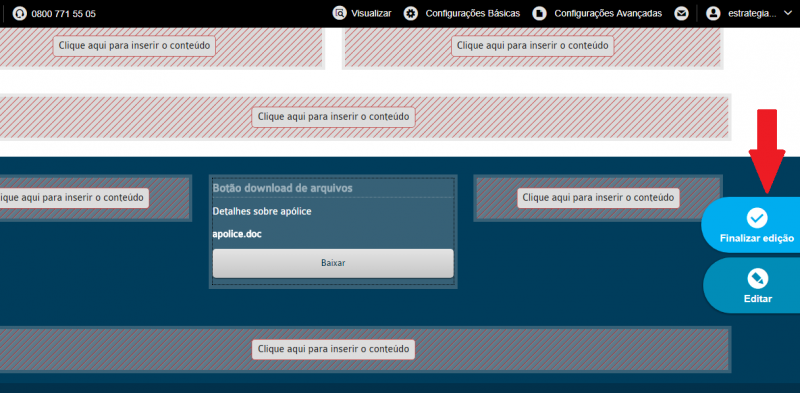This screenshot has width=800, height=393.
Task: Insert content in the footer-right column placeholder
Action: click(598, 198)
